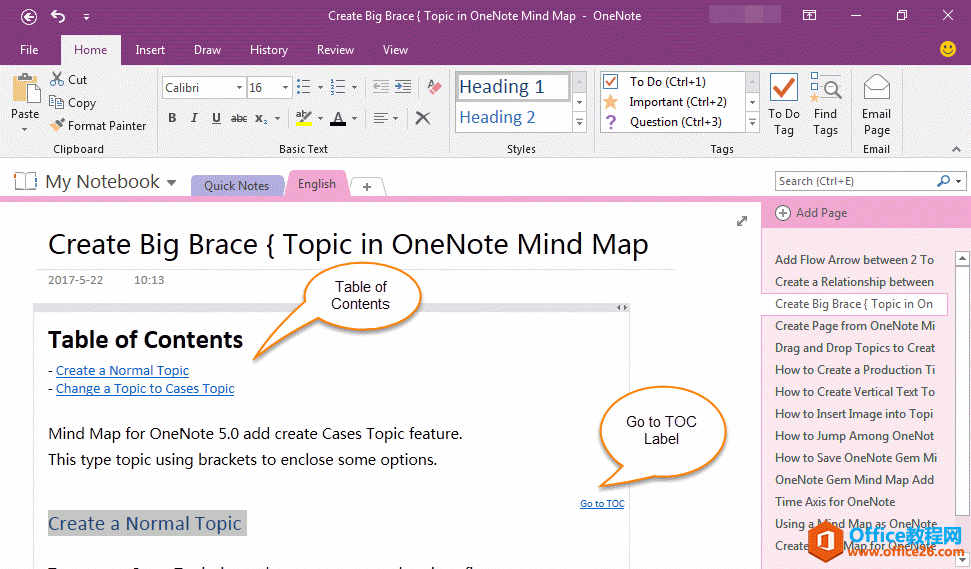Expand the My Notebook dropdown list
971x569 pixels.
[x=171, y=183]
